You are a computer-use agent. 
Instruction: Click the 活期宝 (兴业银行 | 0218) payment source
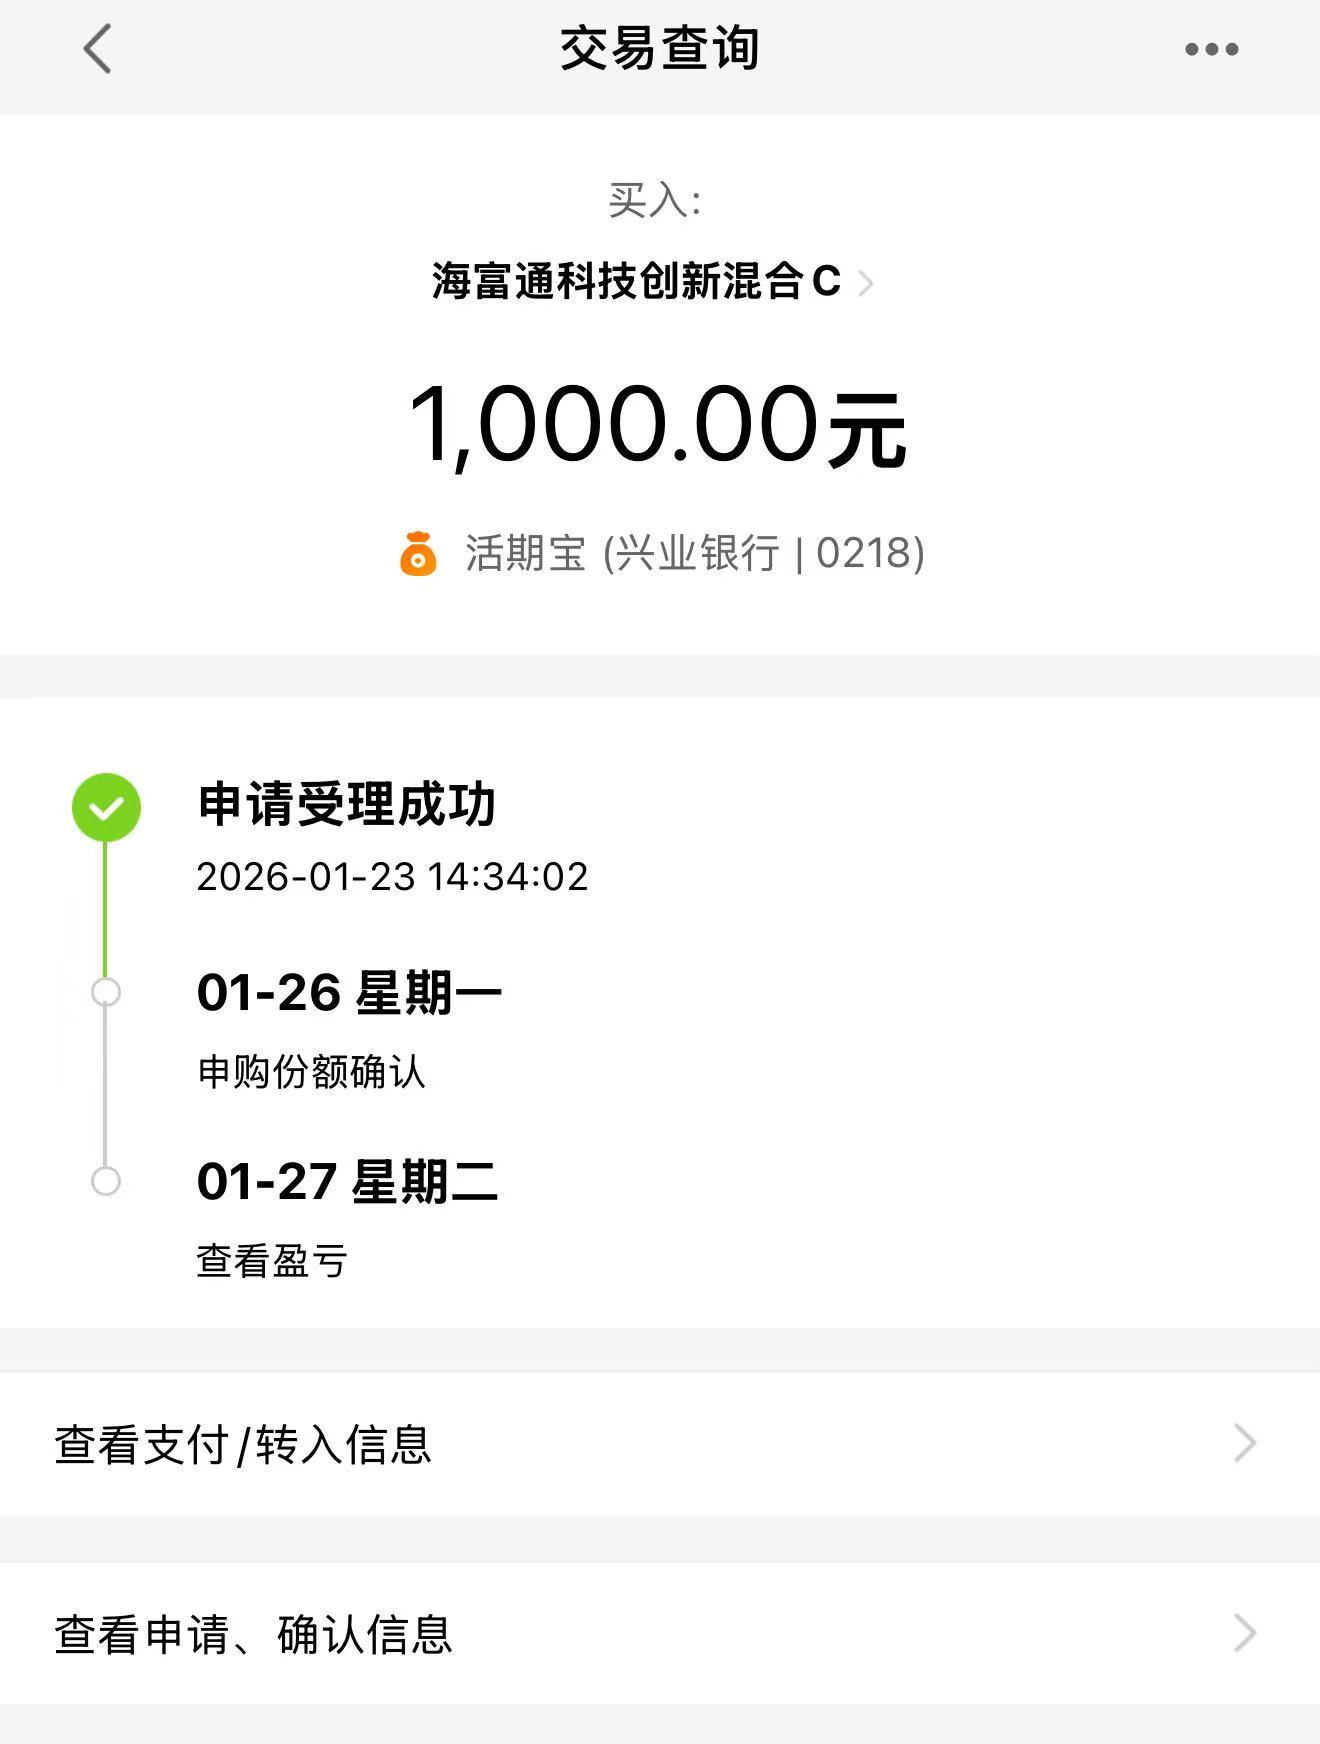tap(694, 553)
